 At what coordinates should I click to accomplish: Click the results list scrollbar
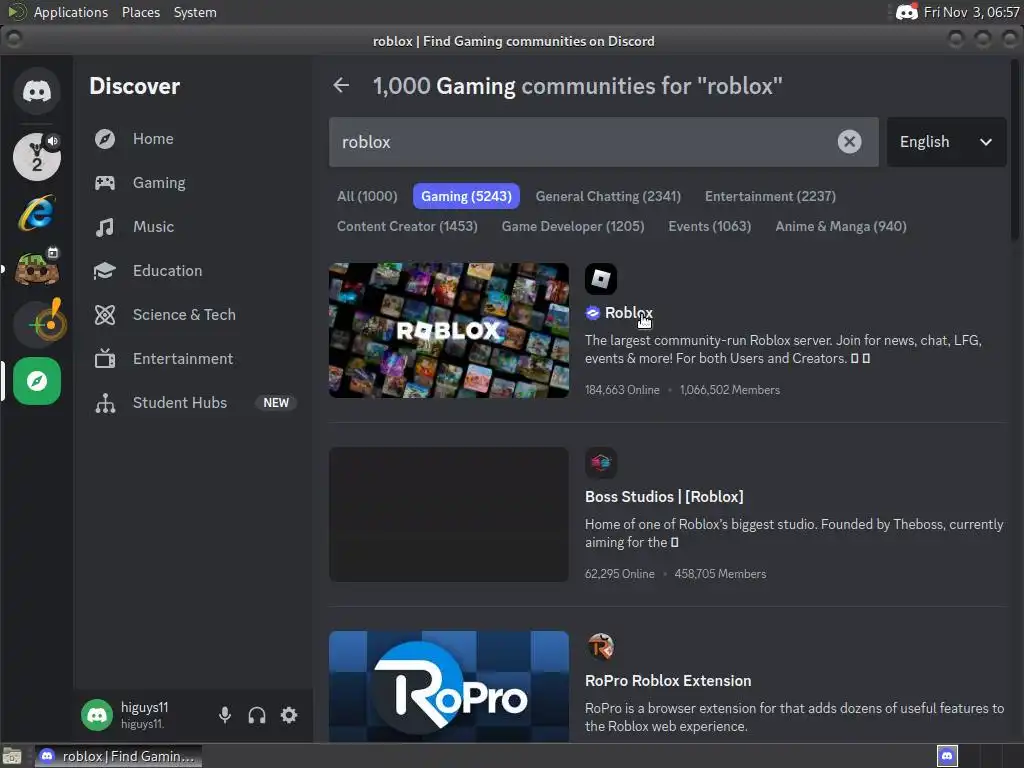click(x=1015, y=150)
